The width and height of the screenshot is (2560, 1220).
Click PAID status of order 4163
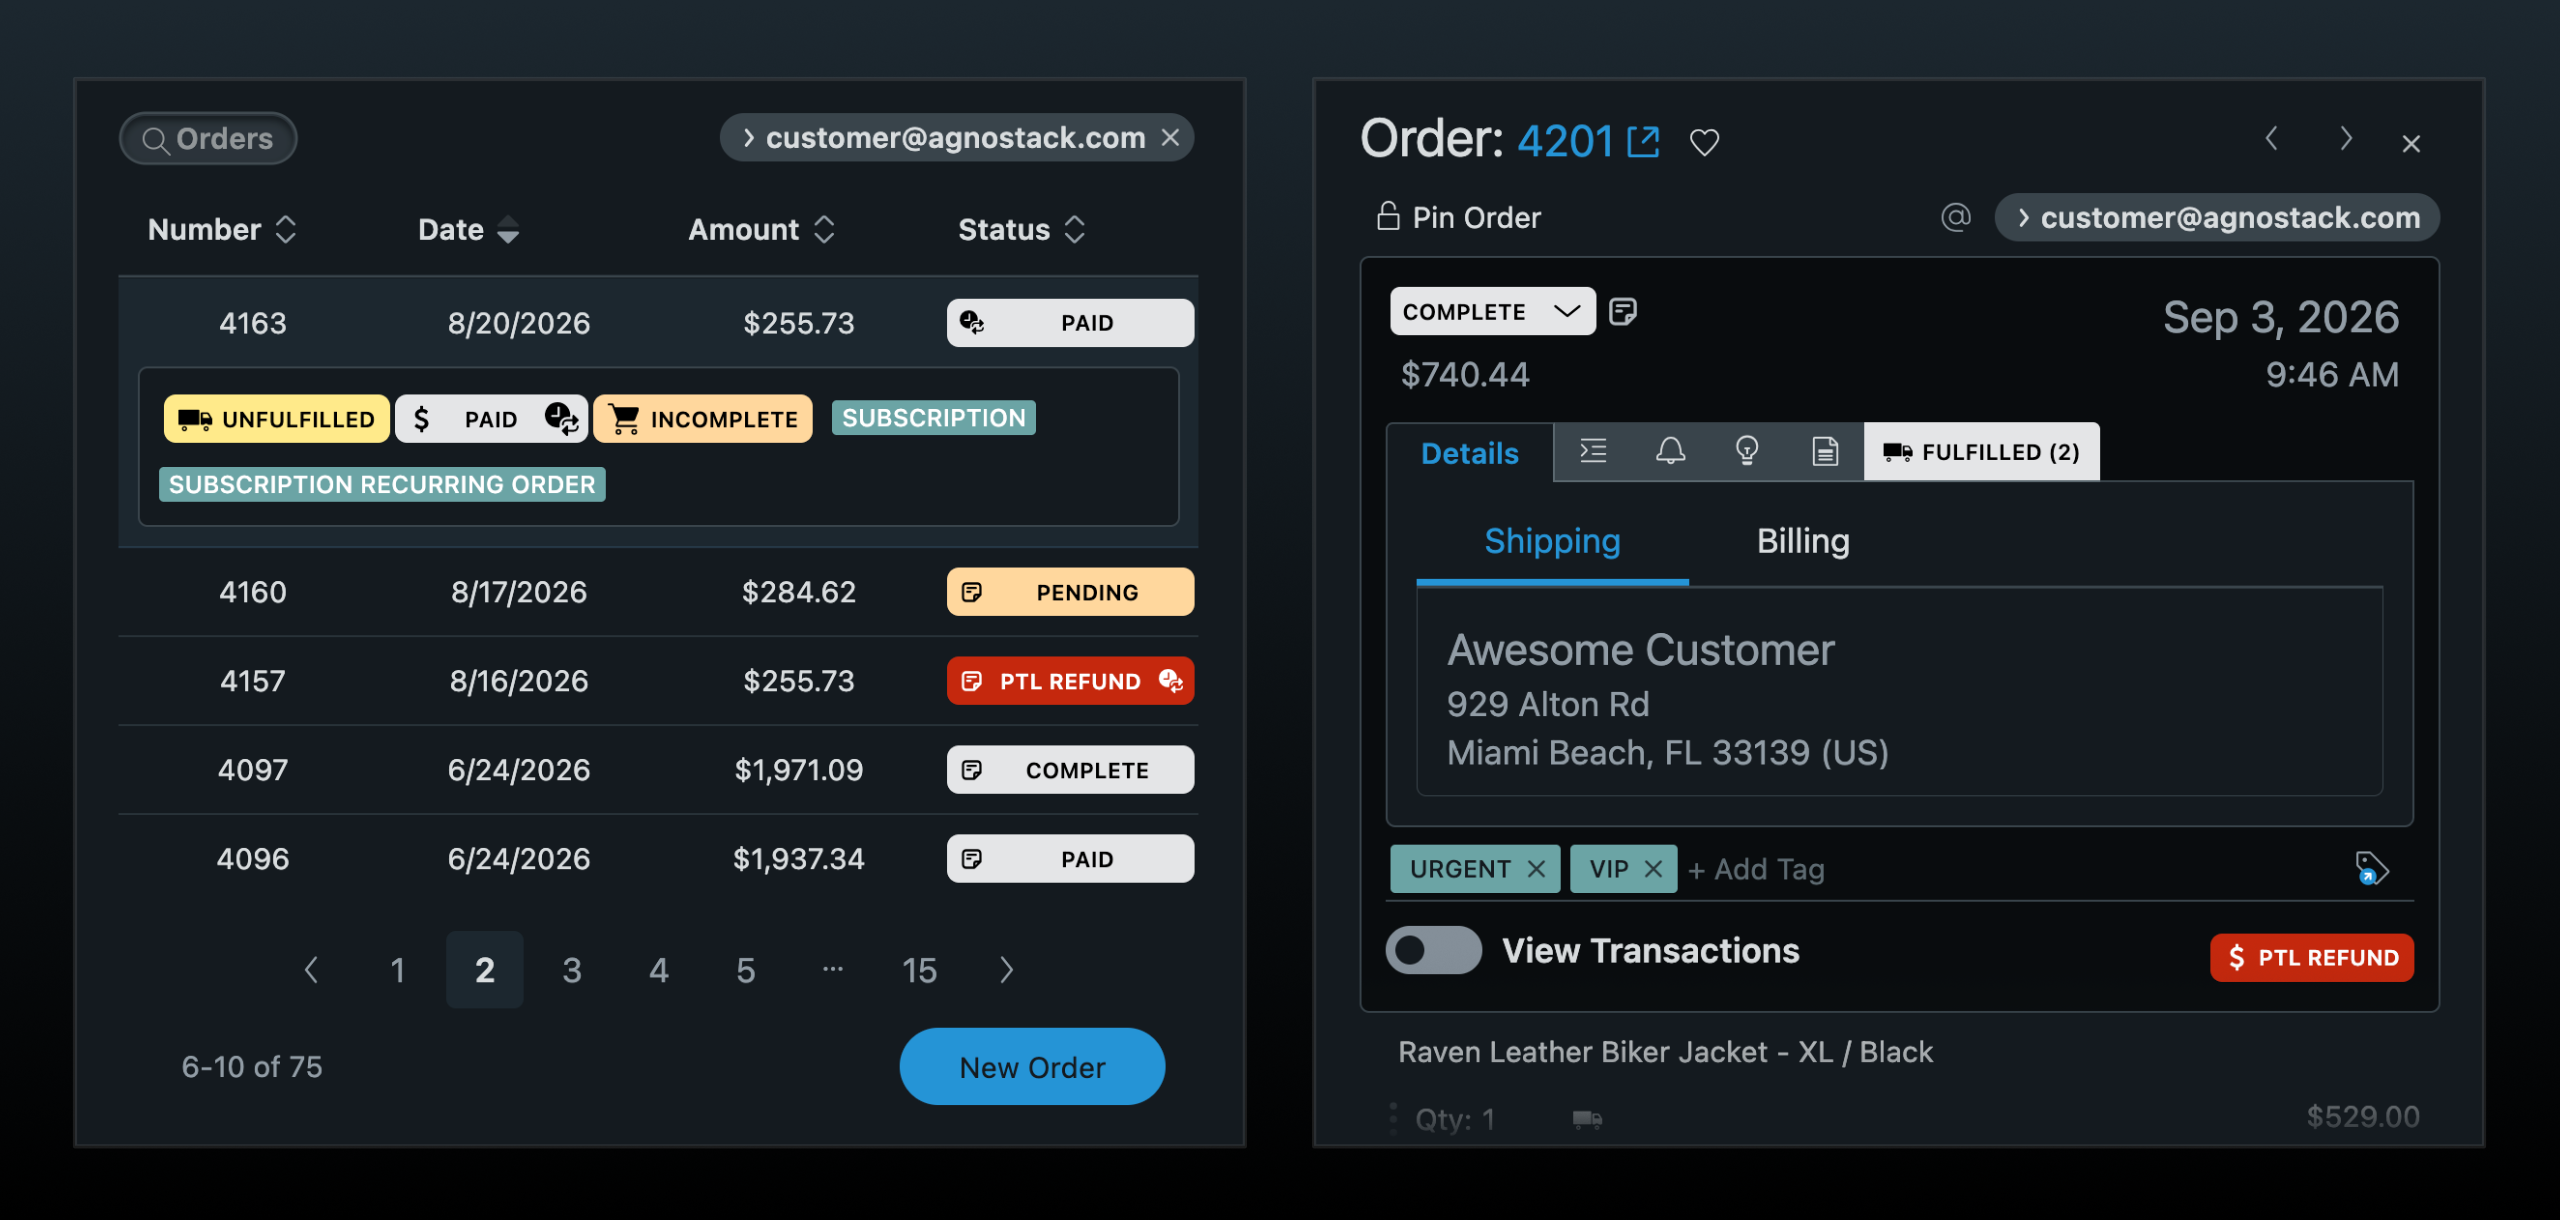click(1070, 323)
